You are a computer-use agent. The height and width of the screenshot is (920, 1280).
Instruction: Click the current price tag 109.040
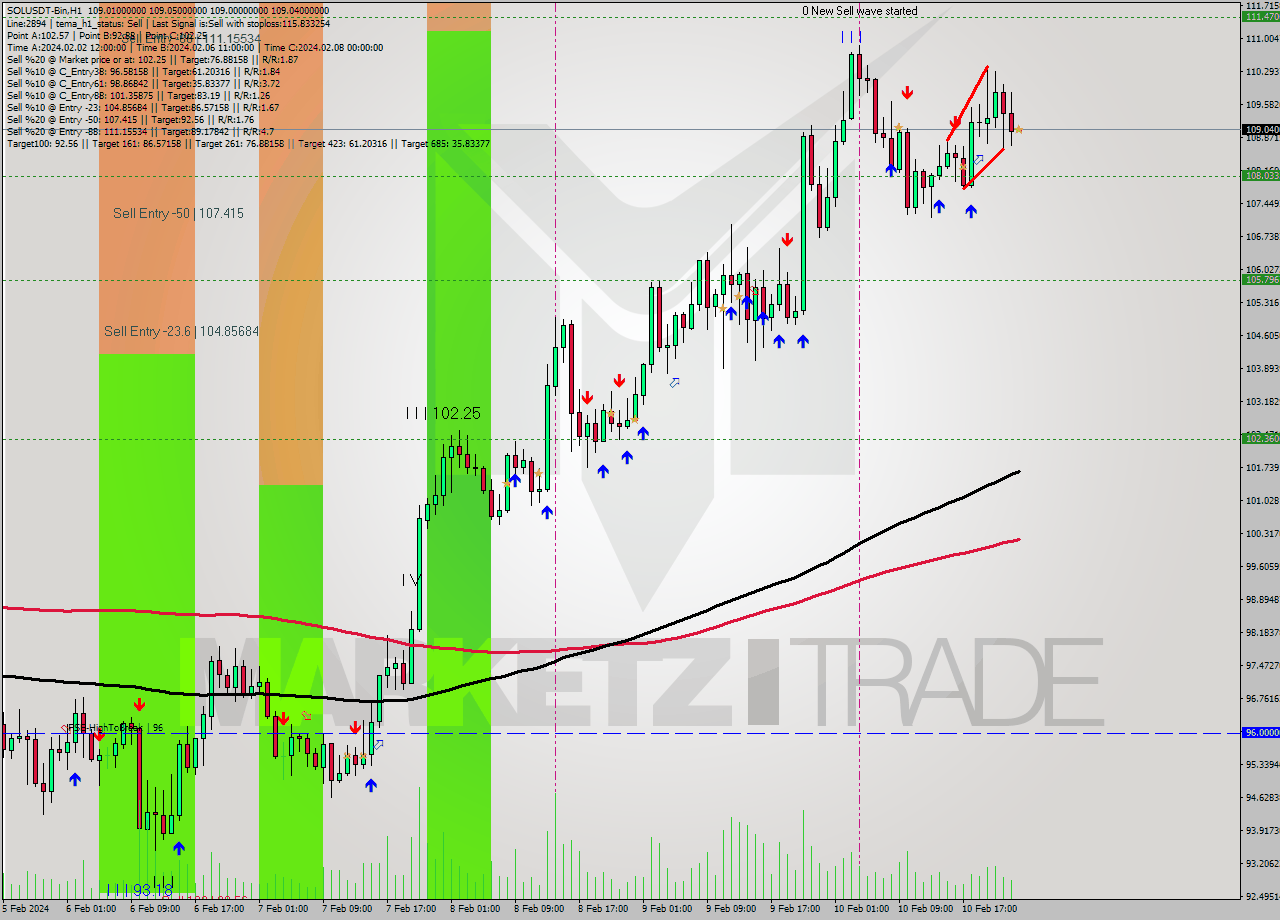[1261, 129]
